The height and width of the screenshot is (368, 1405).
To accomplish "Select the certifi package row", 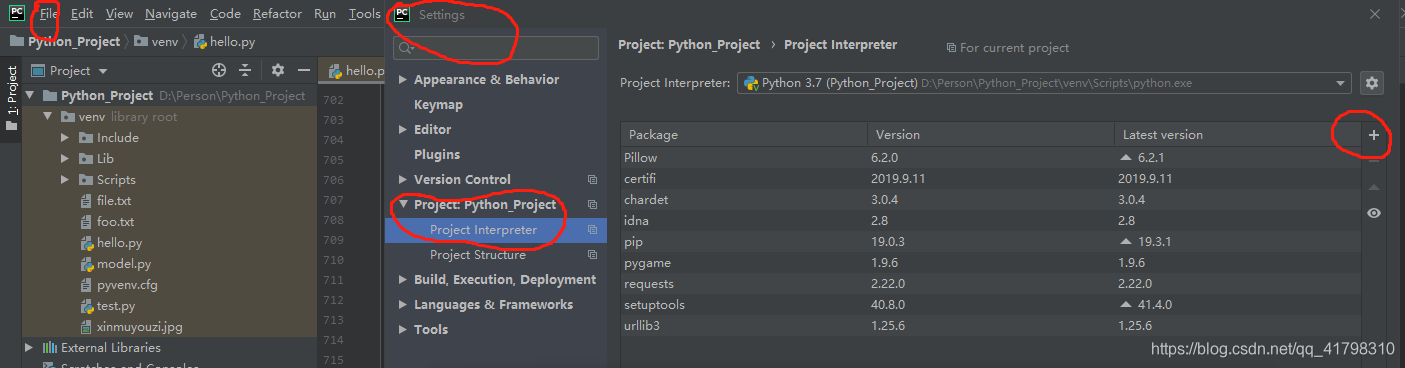I will coord(990,179).
